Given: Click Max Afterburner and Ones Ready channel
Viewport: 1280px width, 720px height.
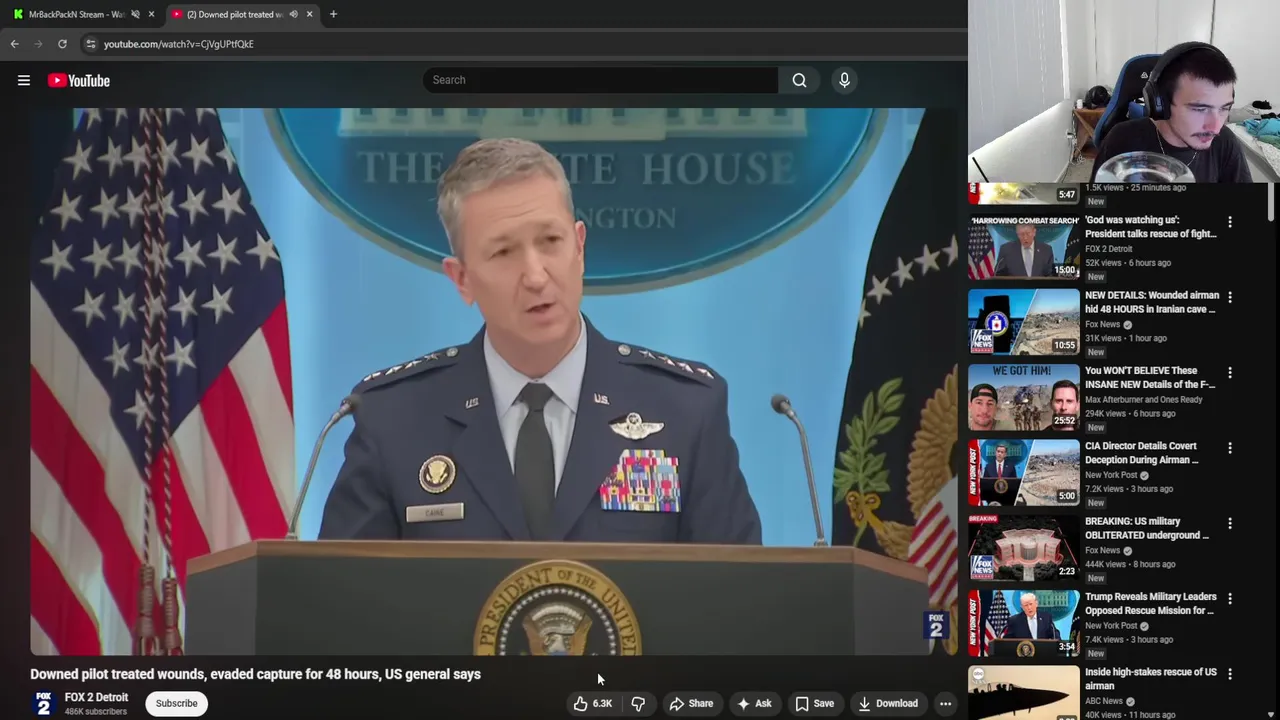Looking at the screenshot, I should click(1144, 400).
